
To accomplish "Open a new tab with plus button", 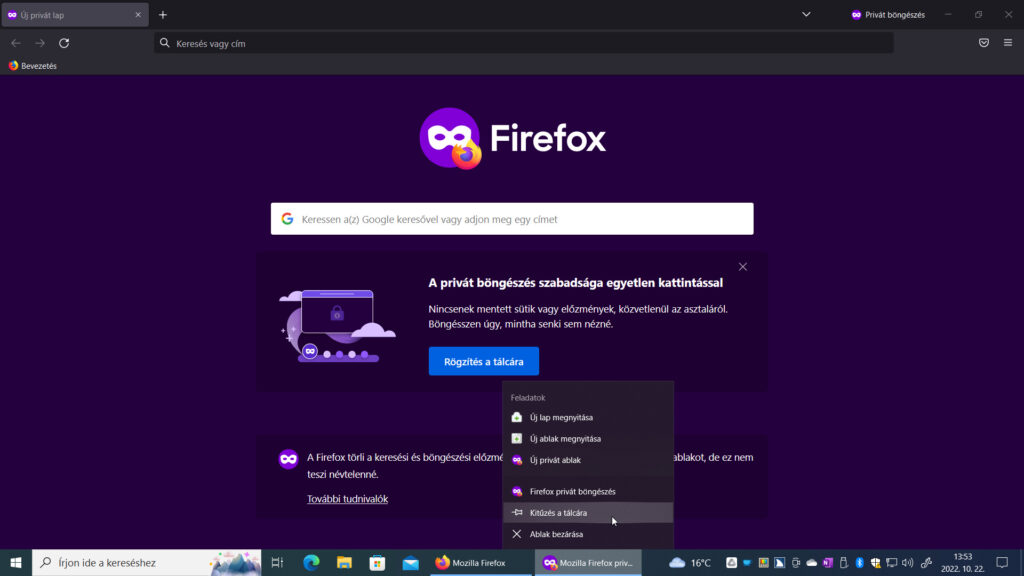I will point(163,14).
